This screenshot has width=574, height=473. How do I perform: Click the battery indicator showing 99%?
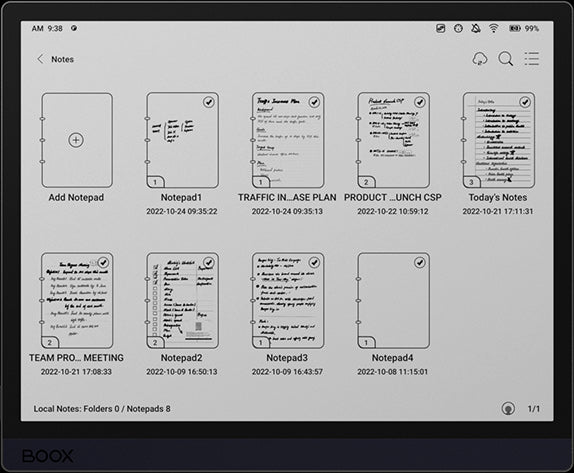pos(524,28)
